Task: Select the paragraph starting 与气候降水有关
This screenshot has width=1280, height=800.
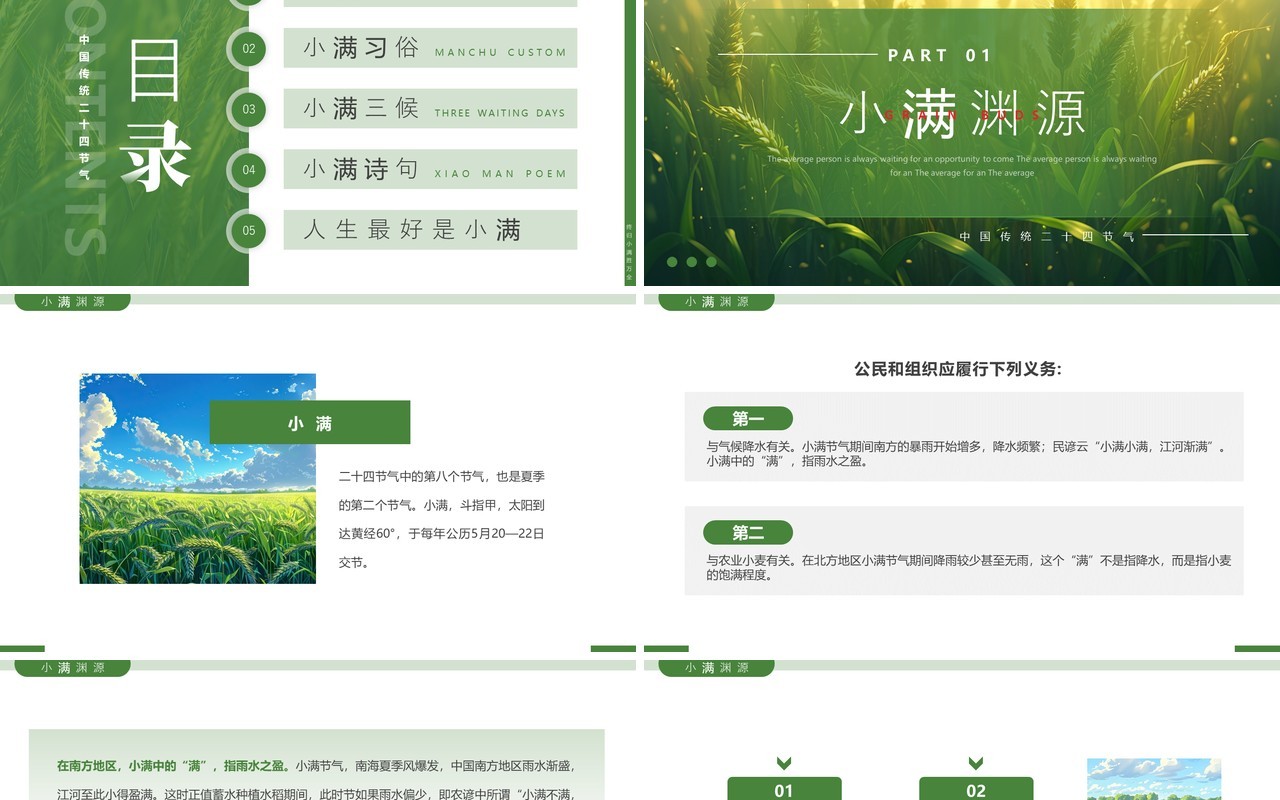Action: [x=968, y=454]
